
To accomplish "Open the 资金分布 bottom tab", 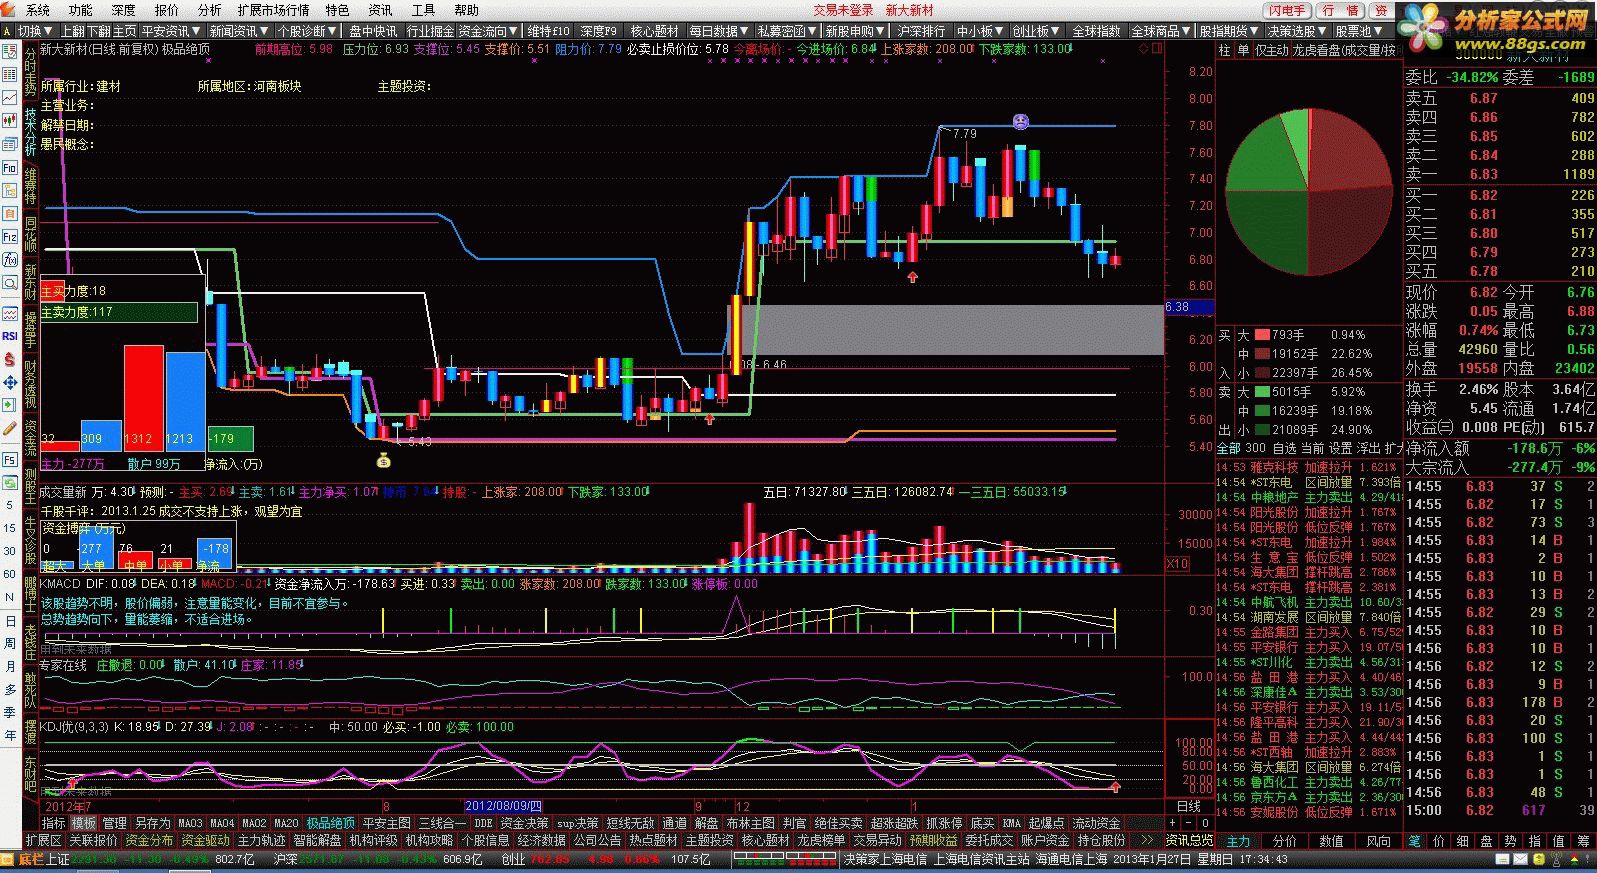I will [x=149, y=840].
